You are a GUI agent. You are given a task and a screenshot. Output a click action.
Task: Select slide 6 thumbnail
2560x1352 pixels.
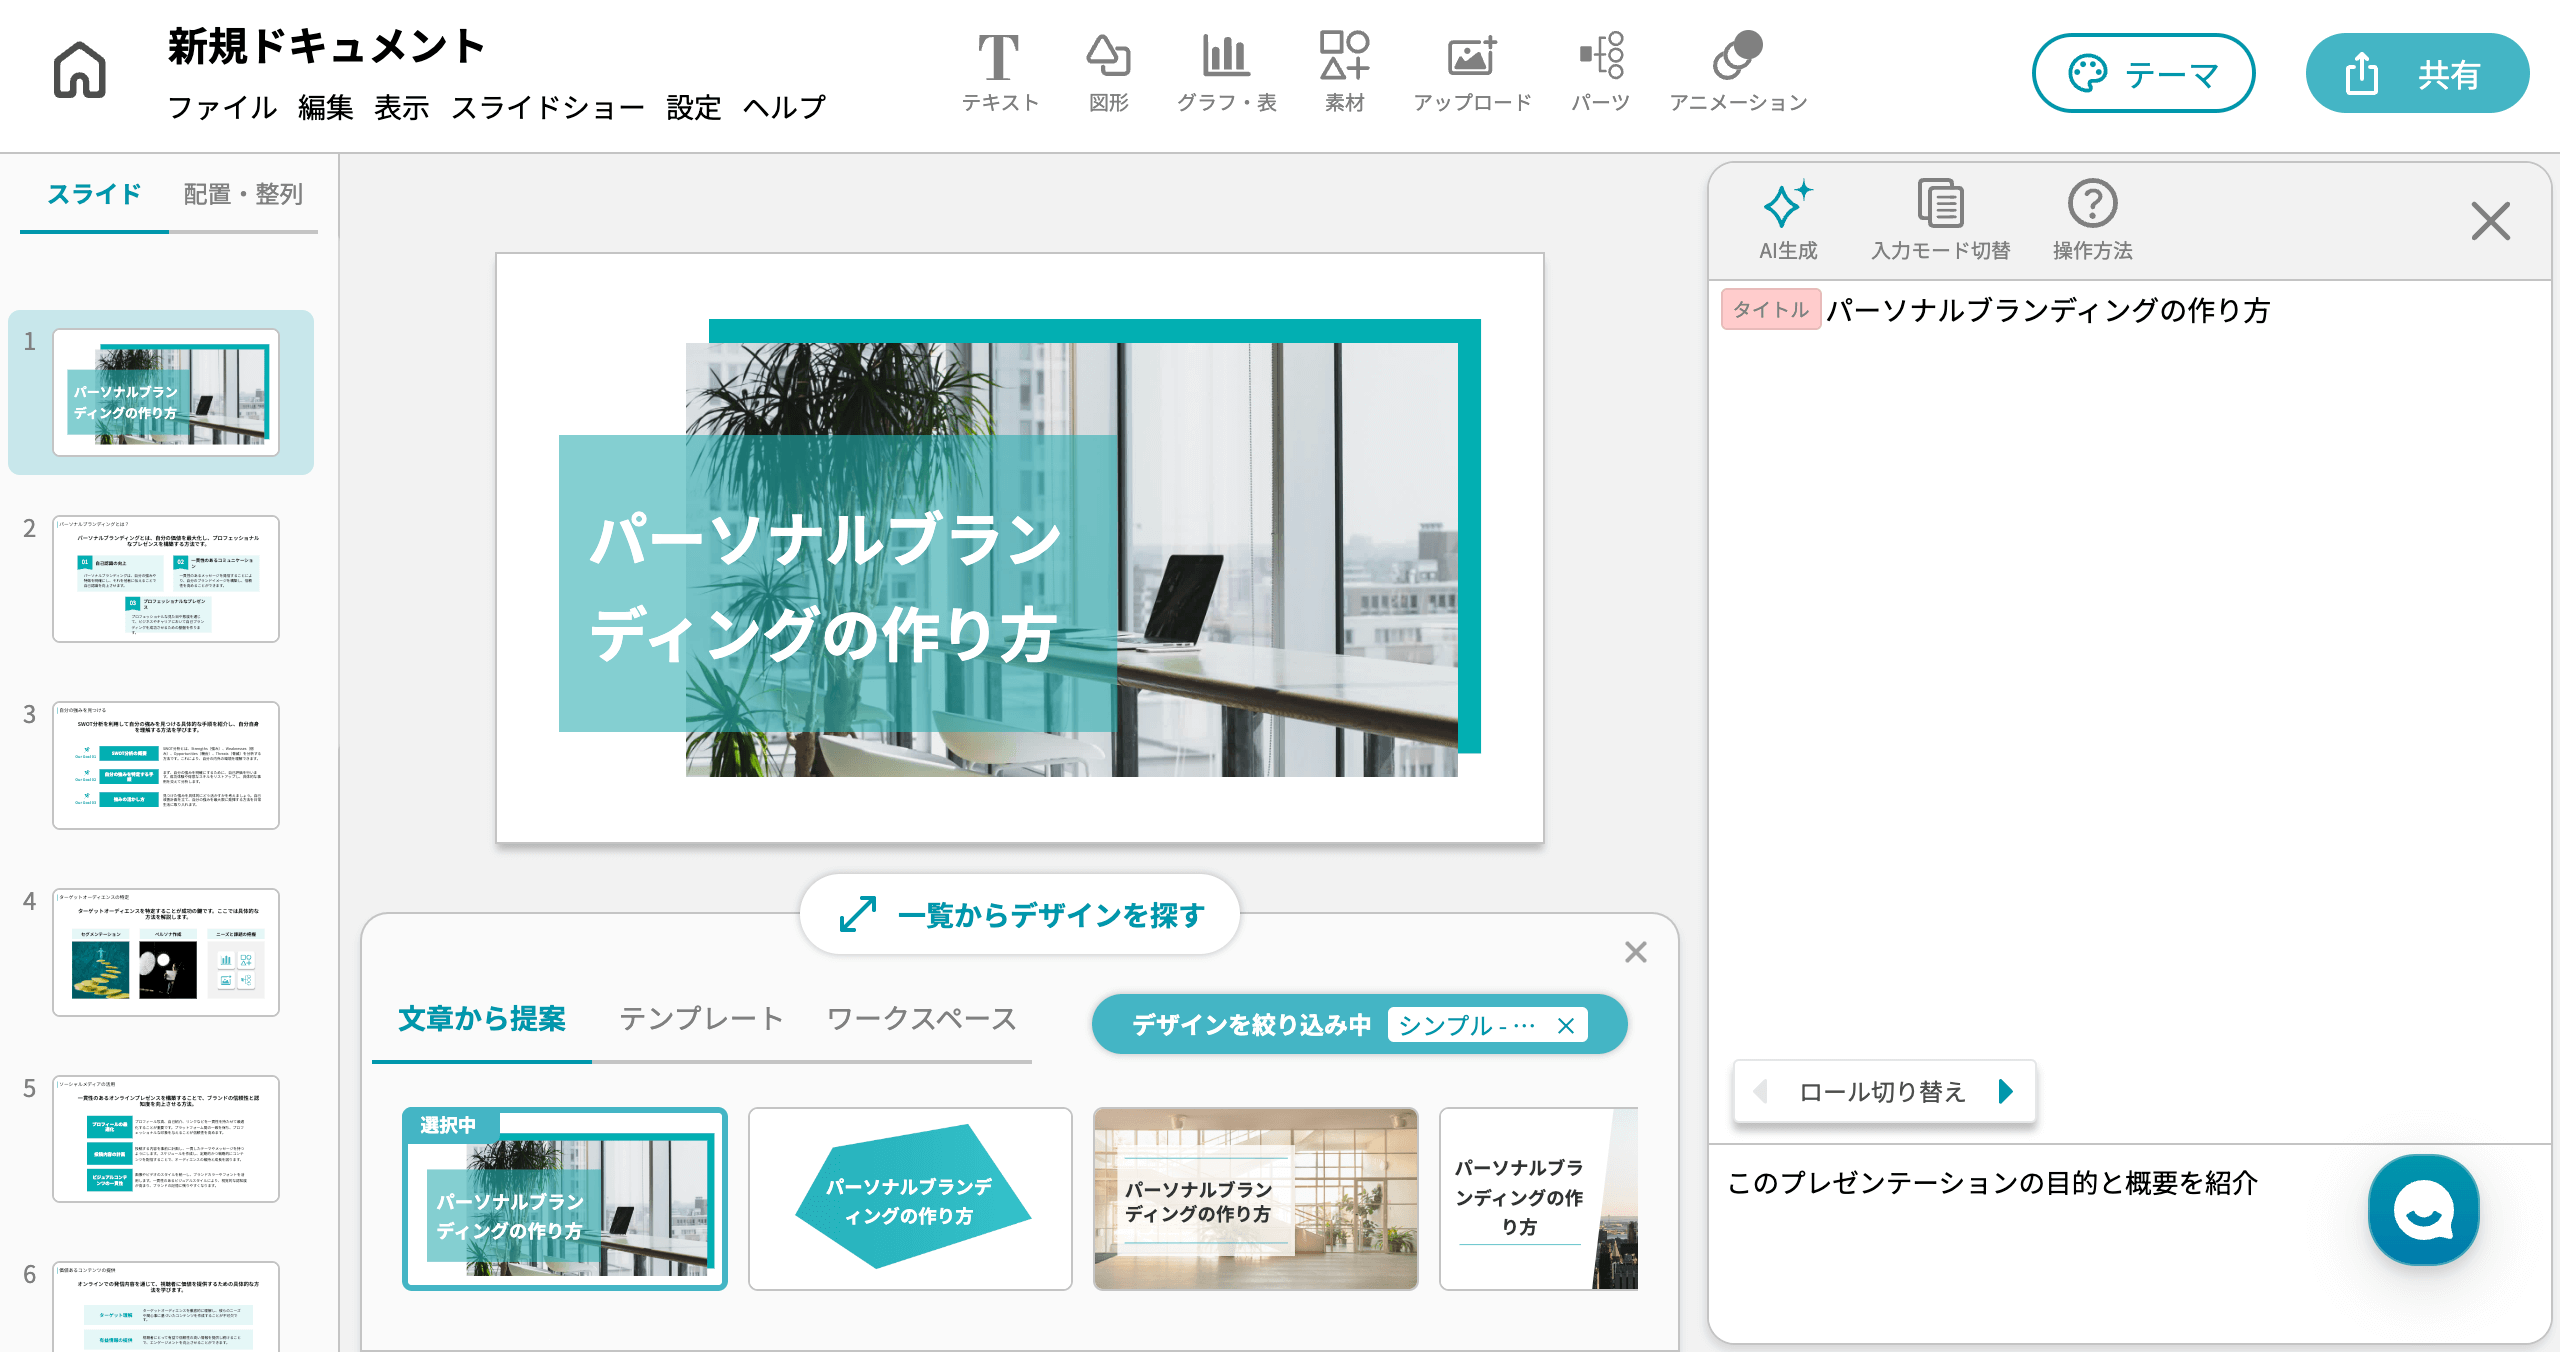166,1306
